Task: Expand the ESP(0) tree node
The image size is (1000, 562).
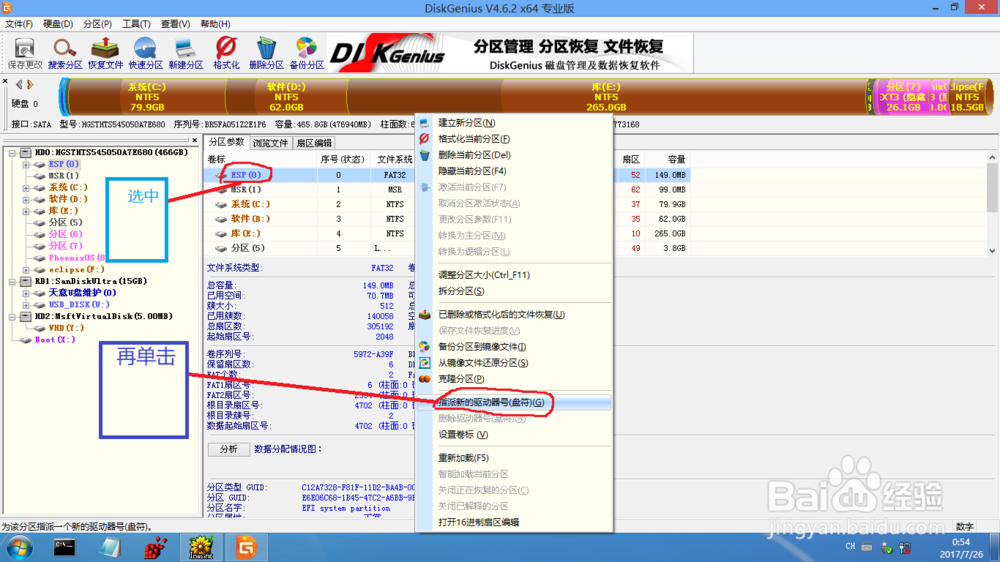Action: (x=26, y=165)
